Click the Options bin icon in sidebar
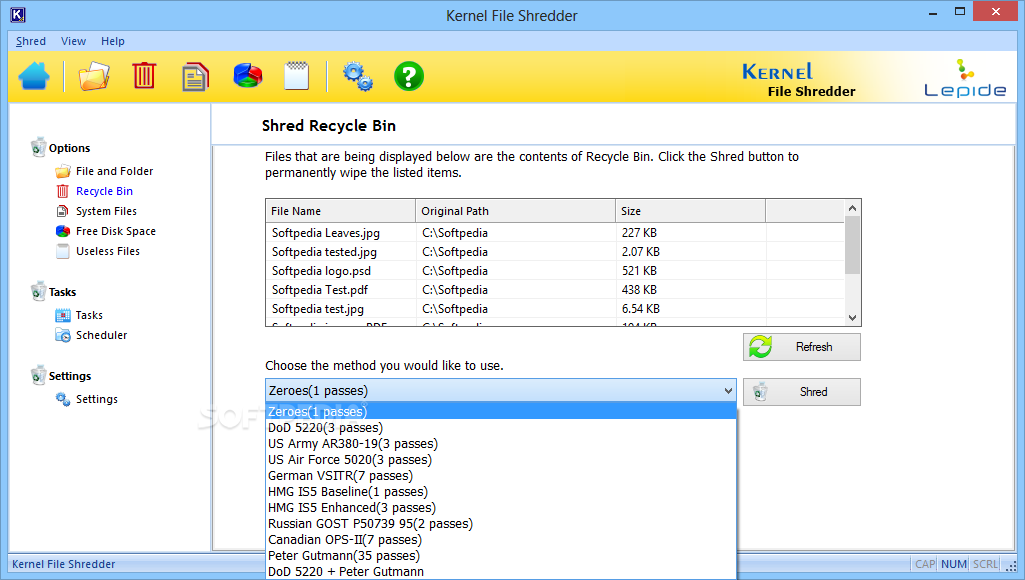Viewport: 1025px width, 580px height. (38, 147)
